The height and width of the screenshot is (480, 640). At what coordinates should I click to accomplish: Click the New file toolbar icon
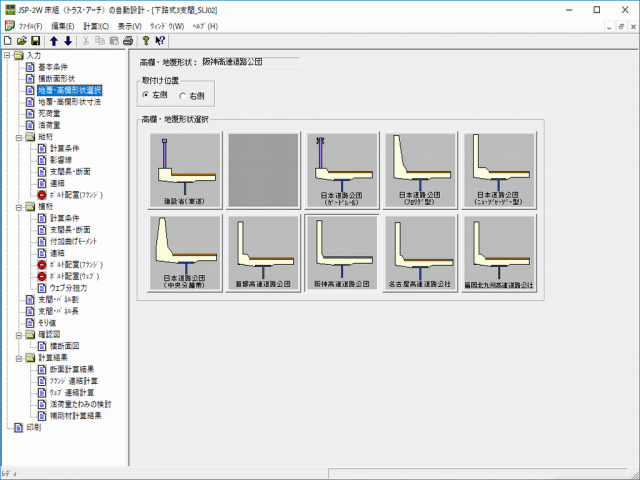pyautogui.click(x=8, y=40)
